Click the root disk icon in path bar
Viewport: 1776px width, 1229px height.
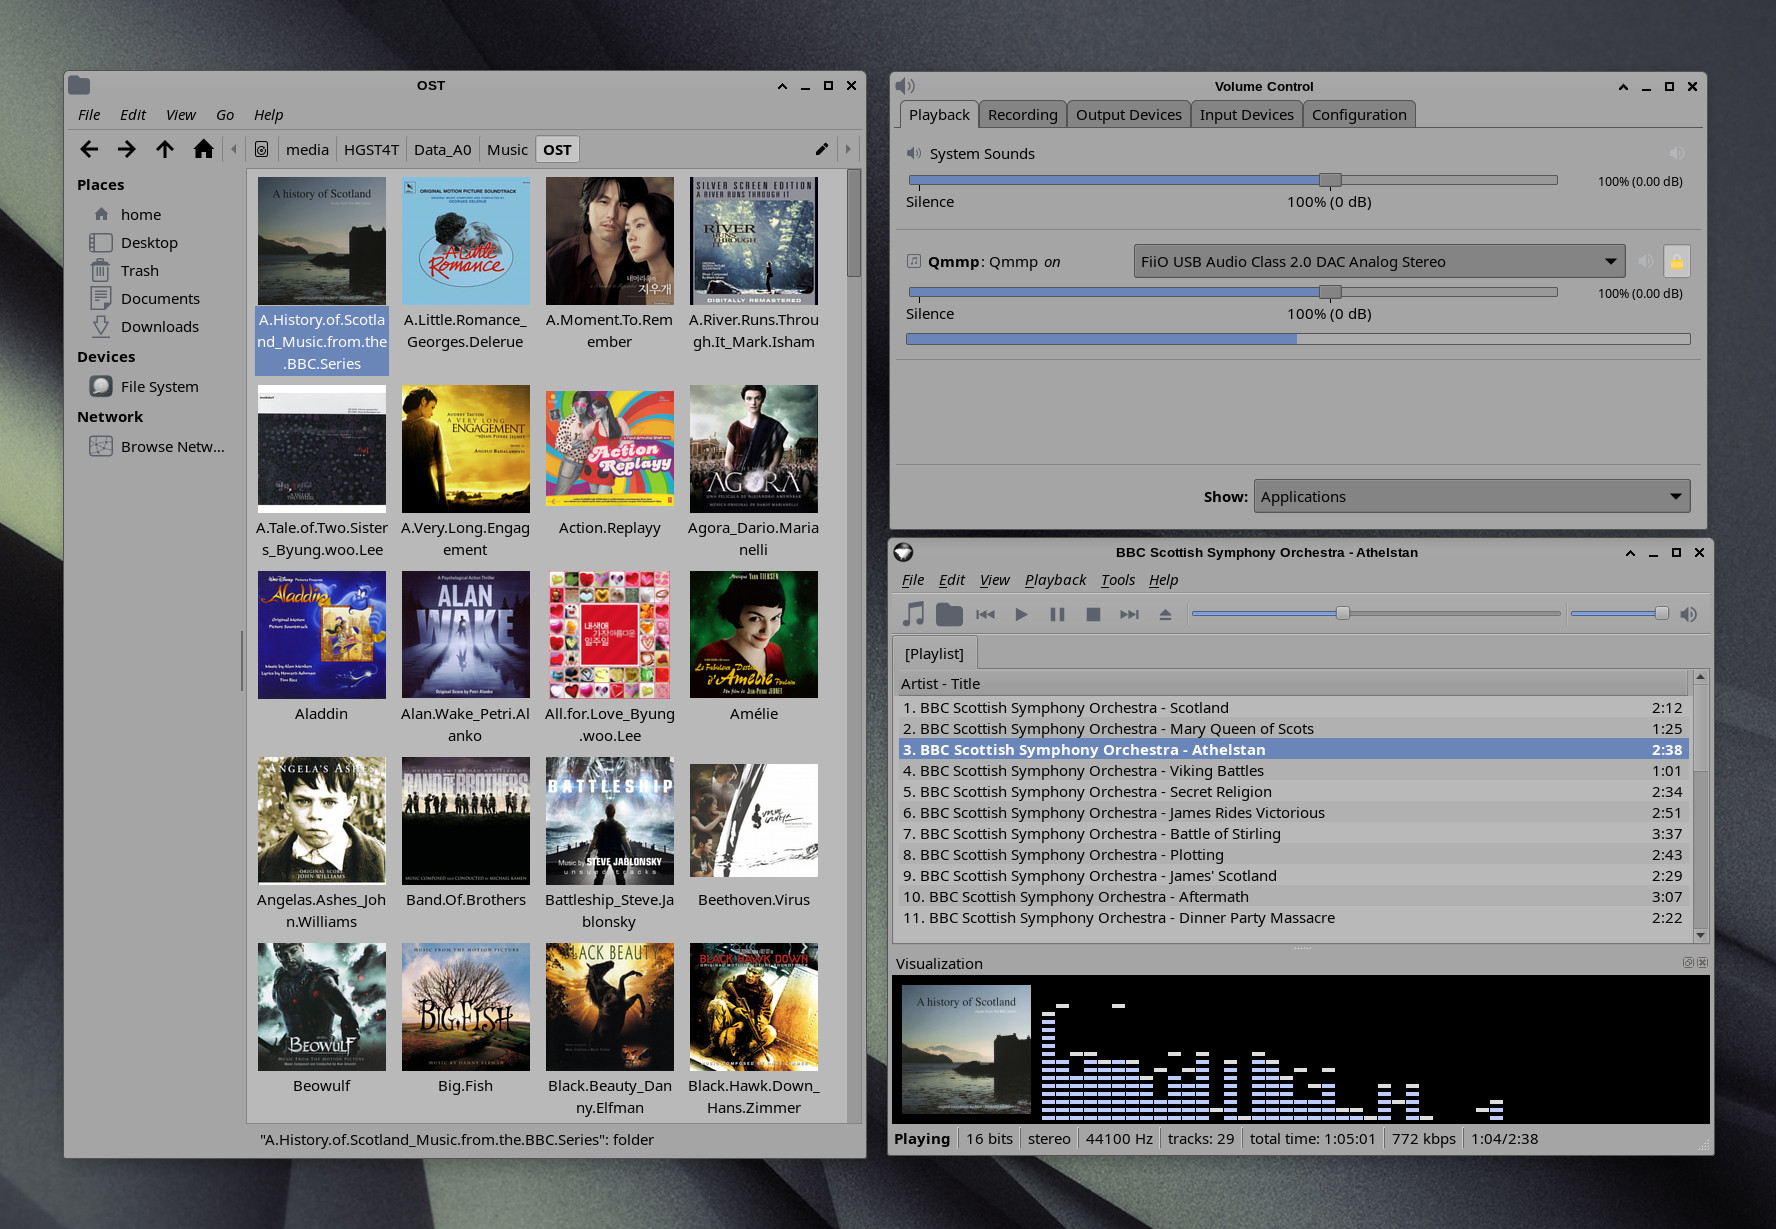[x=261, y=150]
